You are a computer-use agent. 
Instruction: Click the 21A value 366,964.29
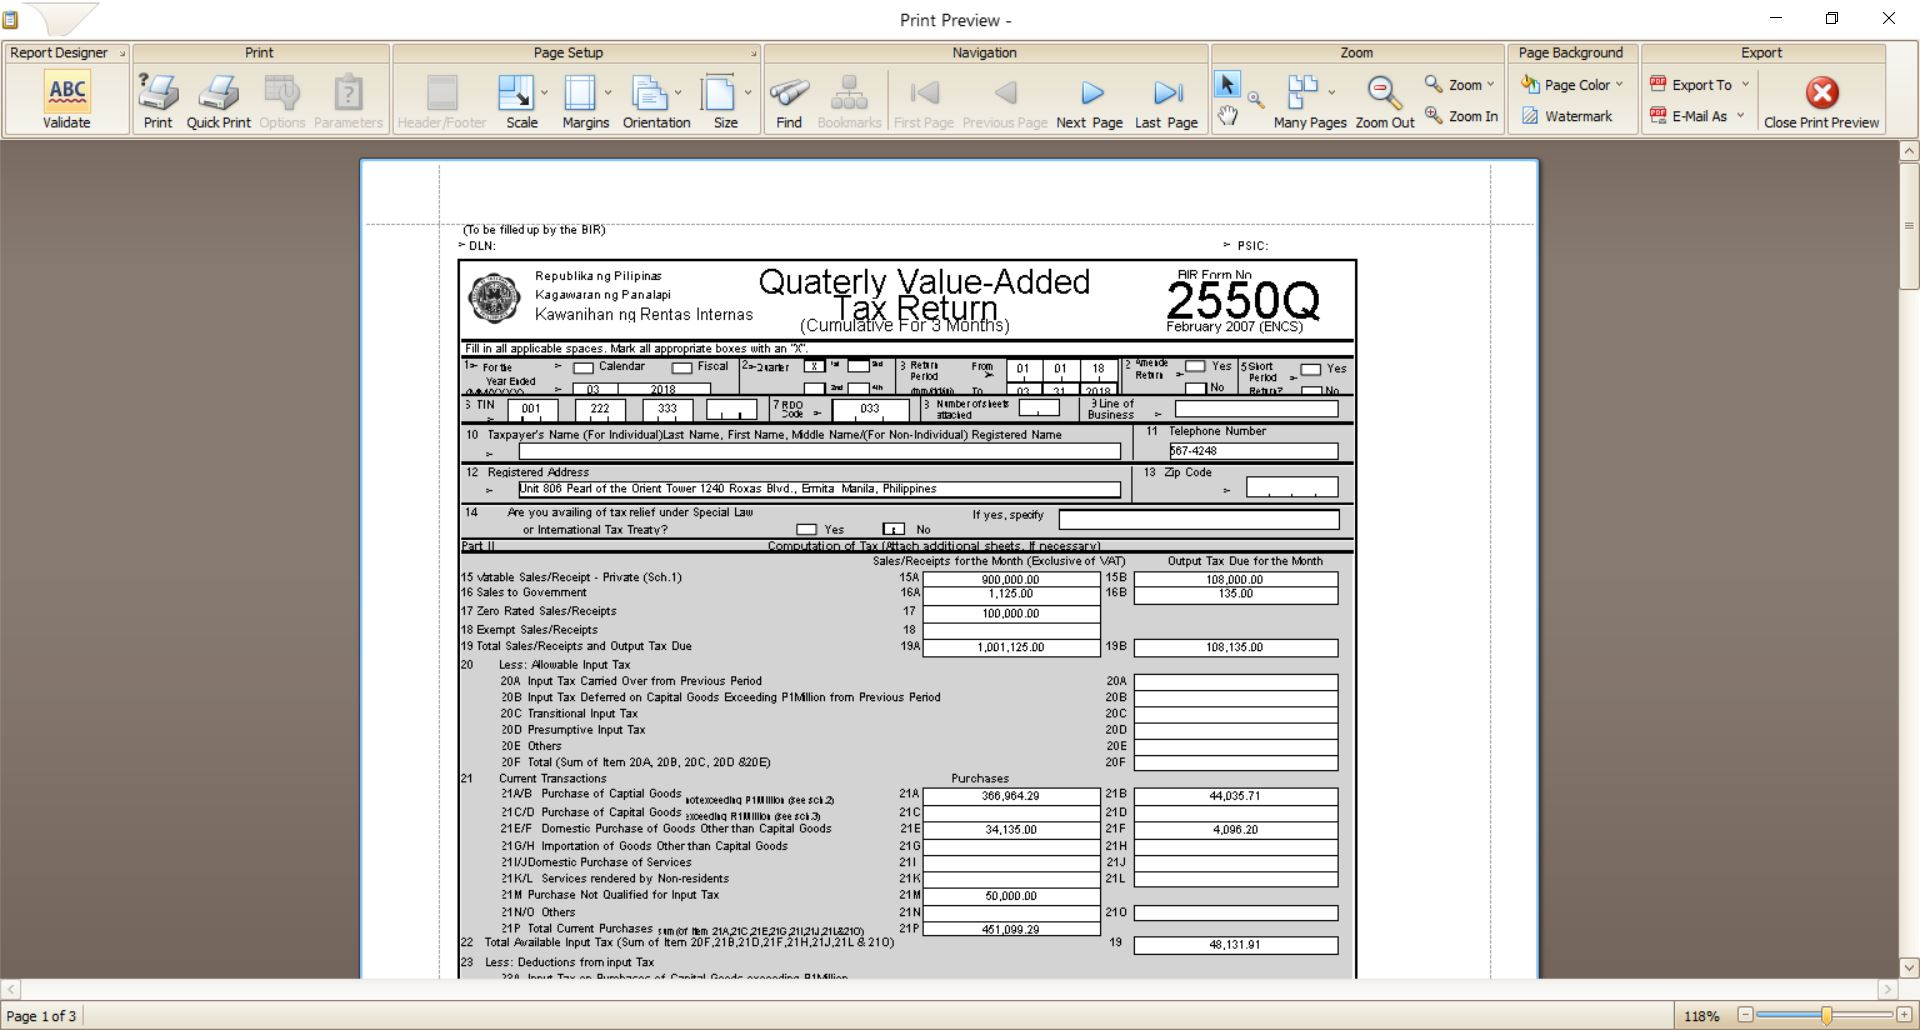[1011, 796]
